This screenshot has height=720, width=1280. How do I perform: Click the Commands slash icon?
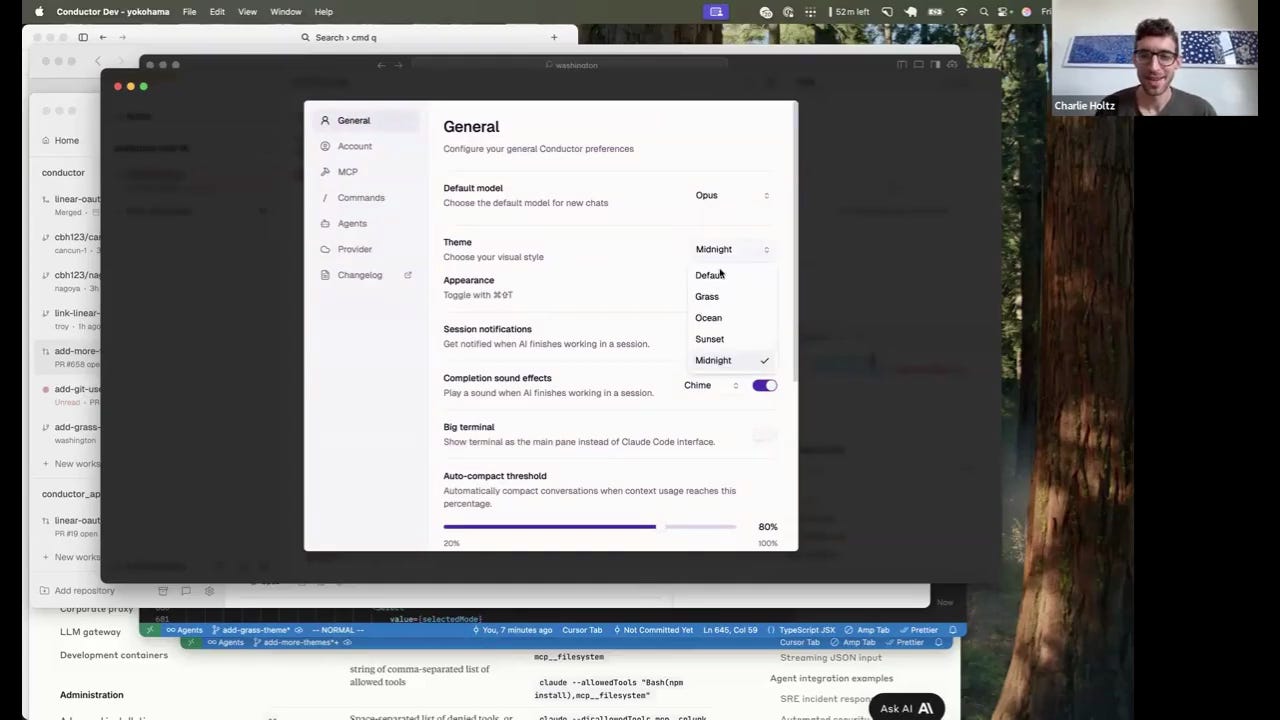(x=325, y=198)
